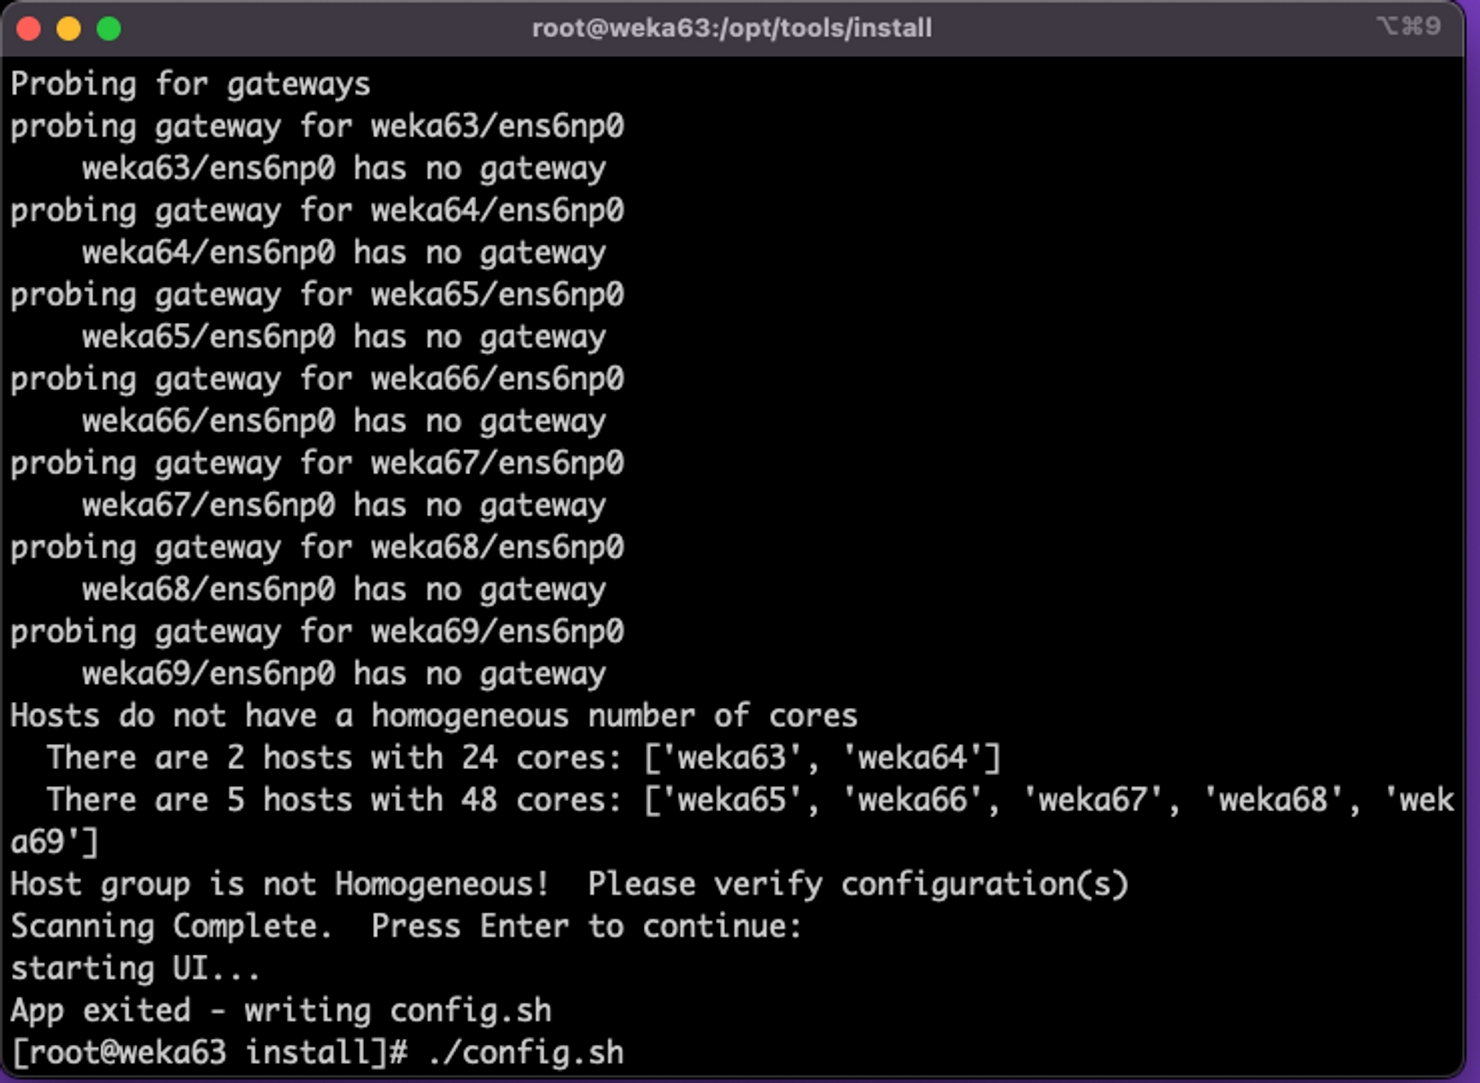The height and width of the screenshot is (1083, 1480).
Task: Click 'App exited - writing config.sh' line
Action: (281, 1010)
